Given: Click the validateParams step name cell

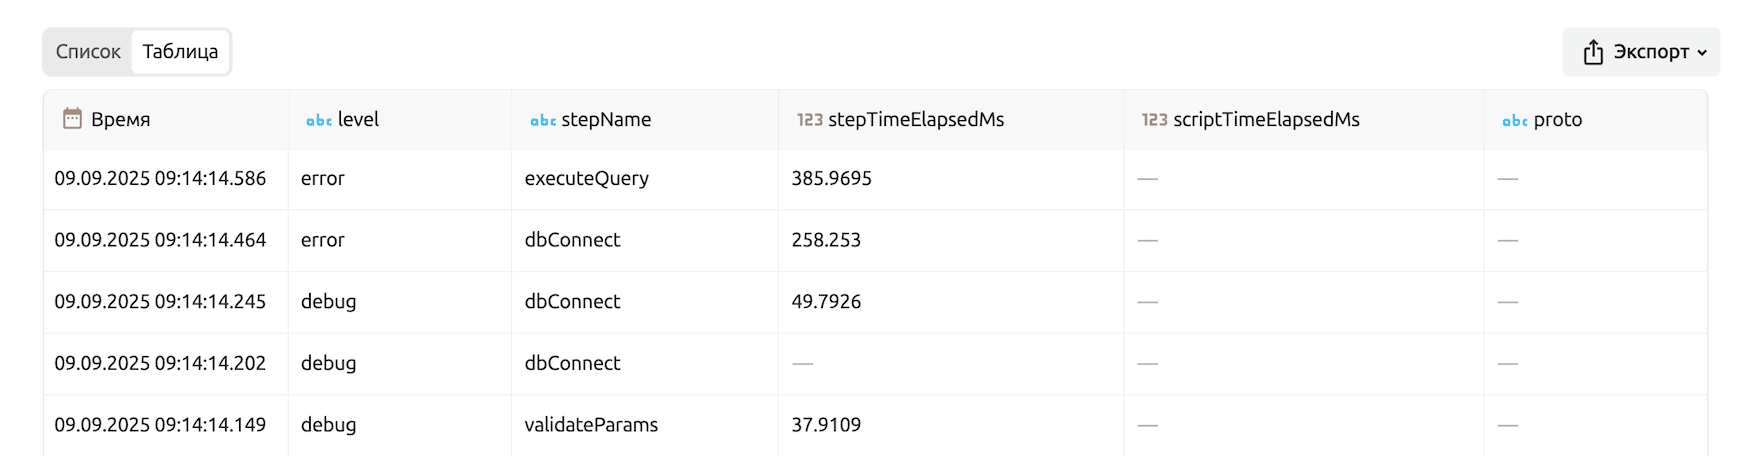Looking at the screenshot, I should pos(591,425).
